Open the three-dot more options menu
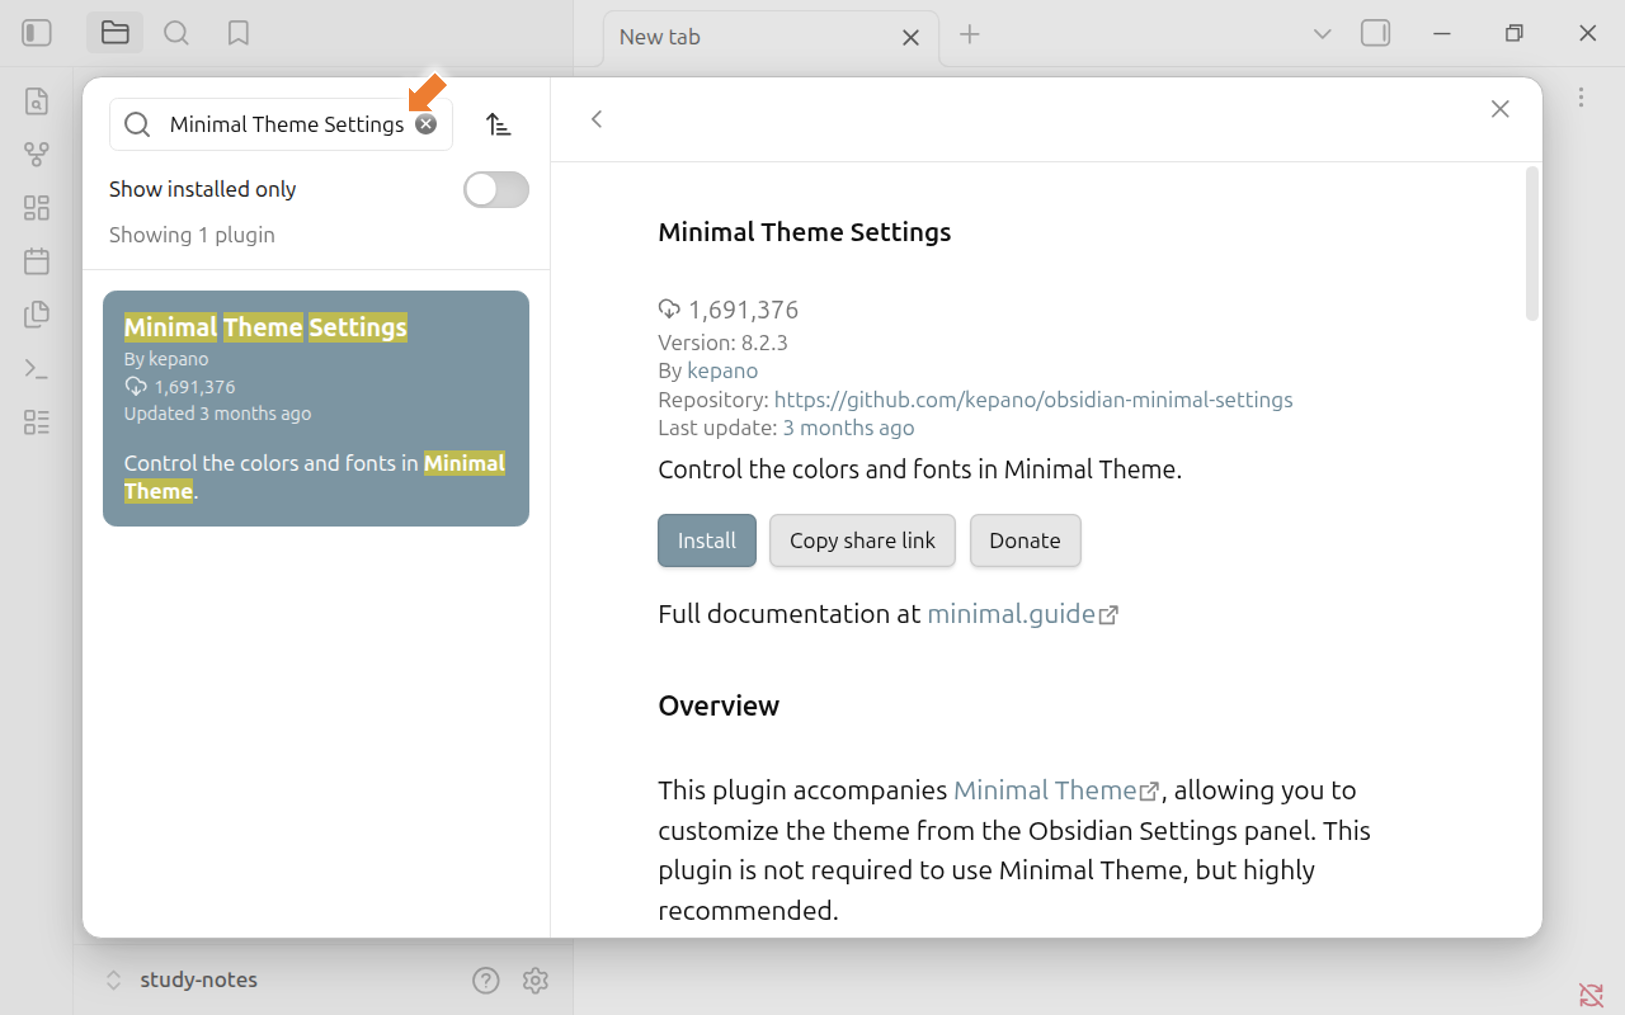 coord(1581,97)
